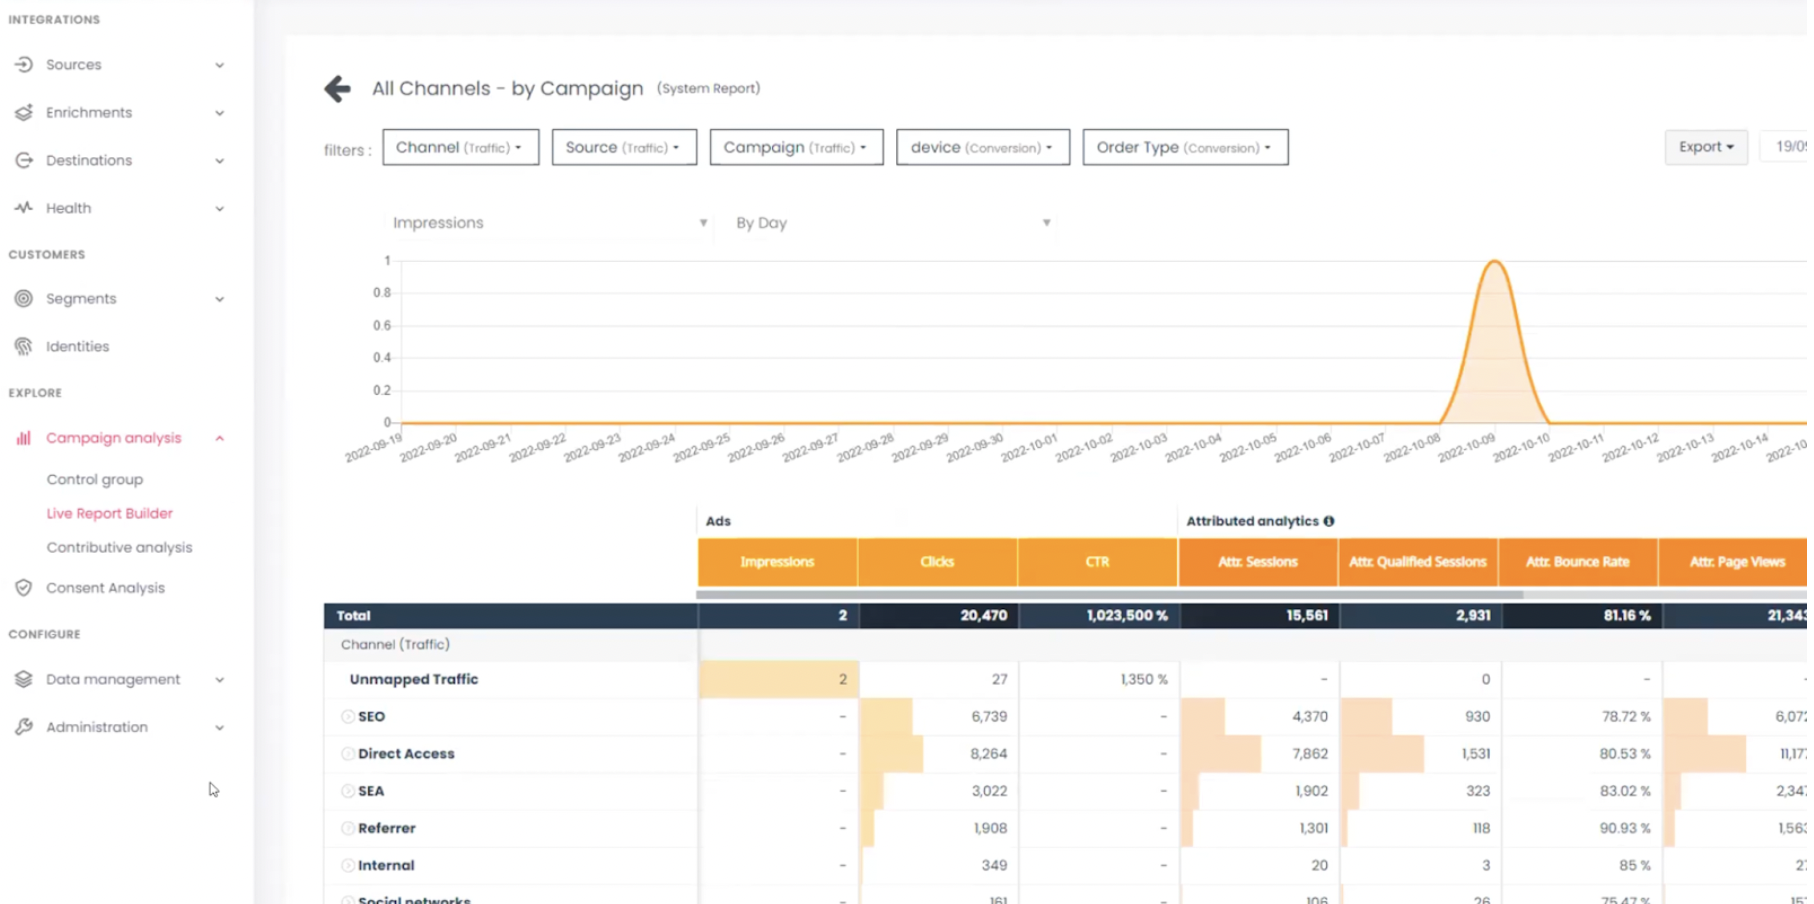
Task: Open the Order Type (Conversion) dropdown
Action: [1185, 147]
